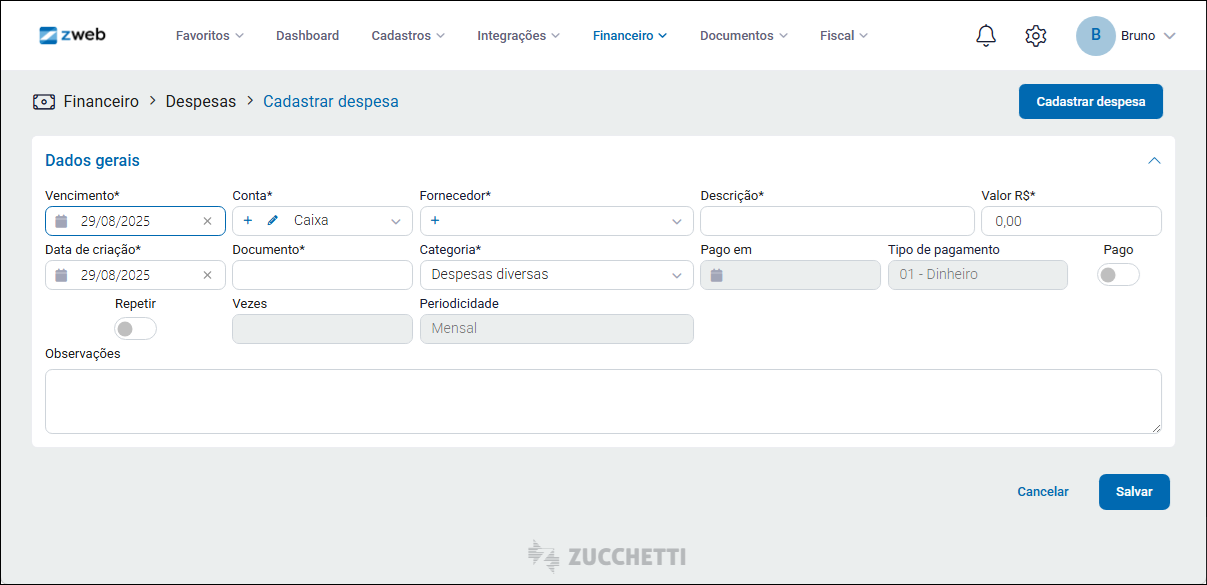1207x585 pixels.
Task: Open the notifications bell icon
Action: (986, 36)
